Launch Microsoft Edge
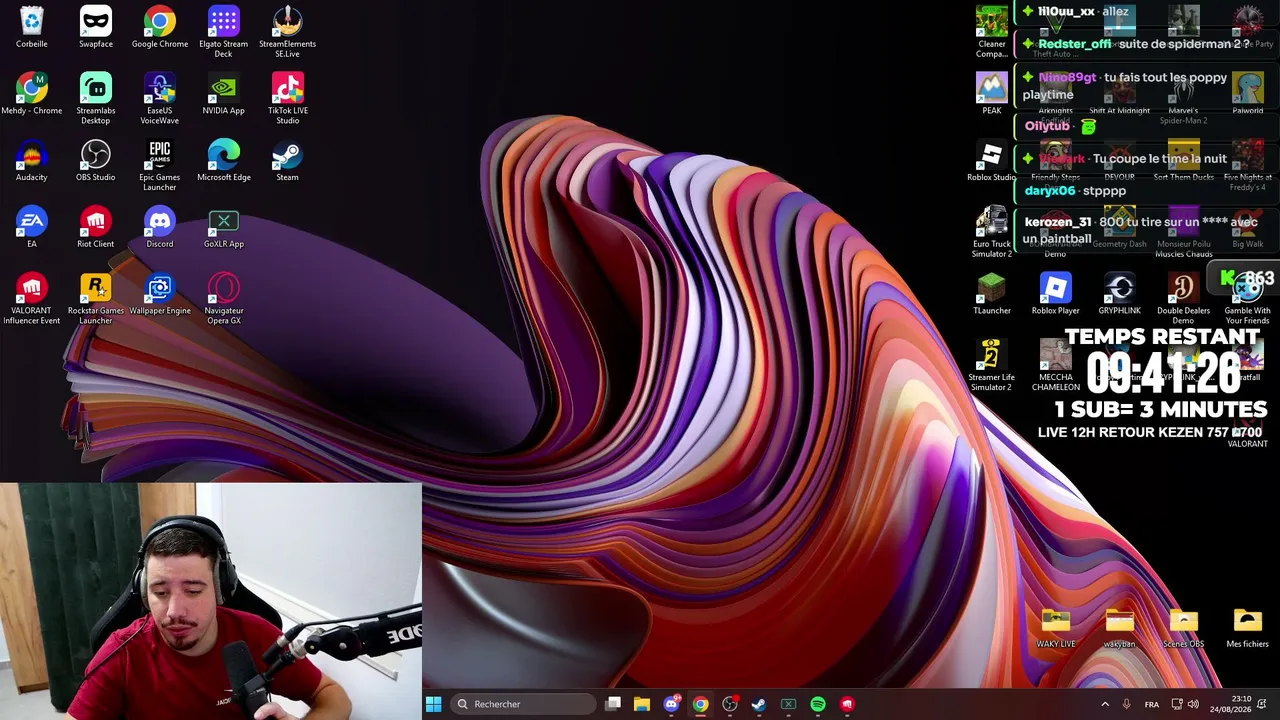Viewport: 1280px width, 720px height. click(224, 161)
